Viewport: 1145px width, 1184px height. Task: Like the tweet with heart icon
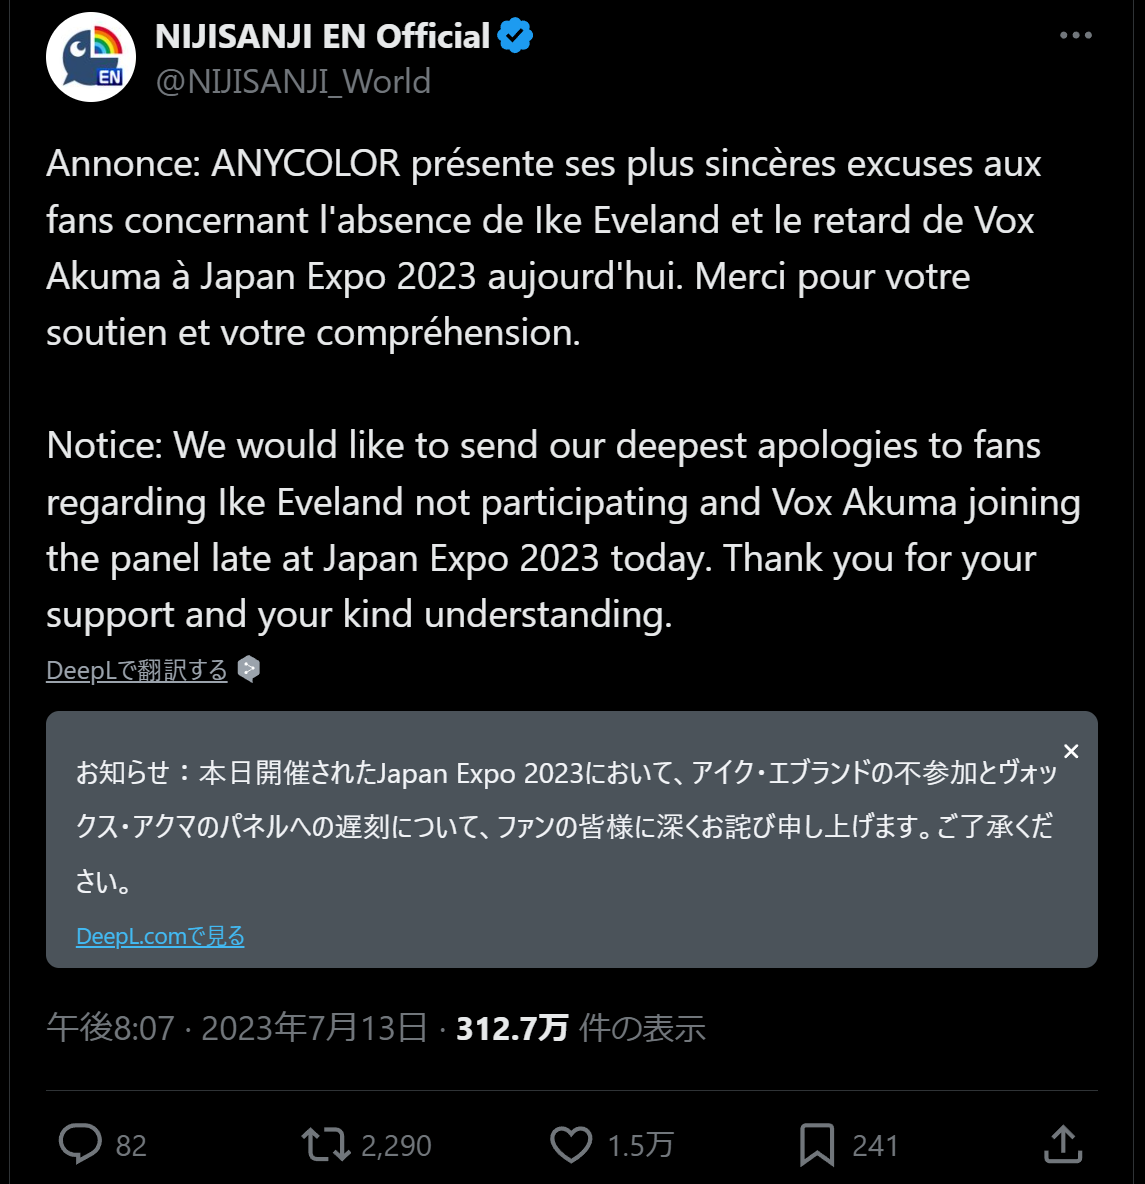571,1144
